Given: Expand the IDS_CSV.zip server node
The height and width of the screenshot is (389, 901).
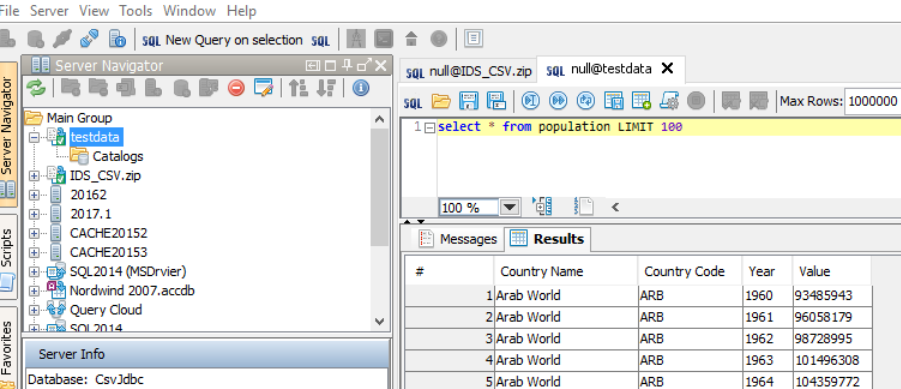Looking at the screenshot, I should click(x=34, y=176).
